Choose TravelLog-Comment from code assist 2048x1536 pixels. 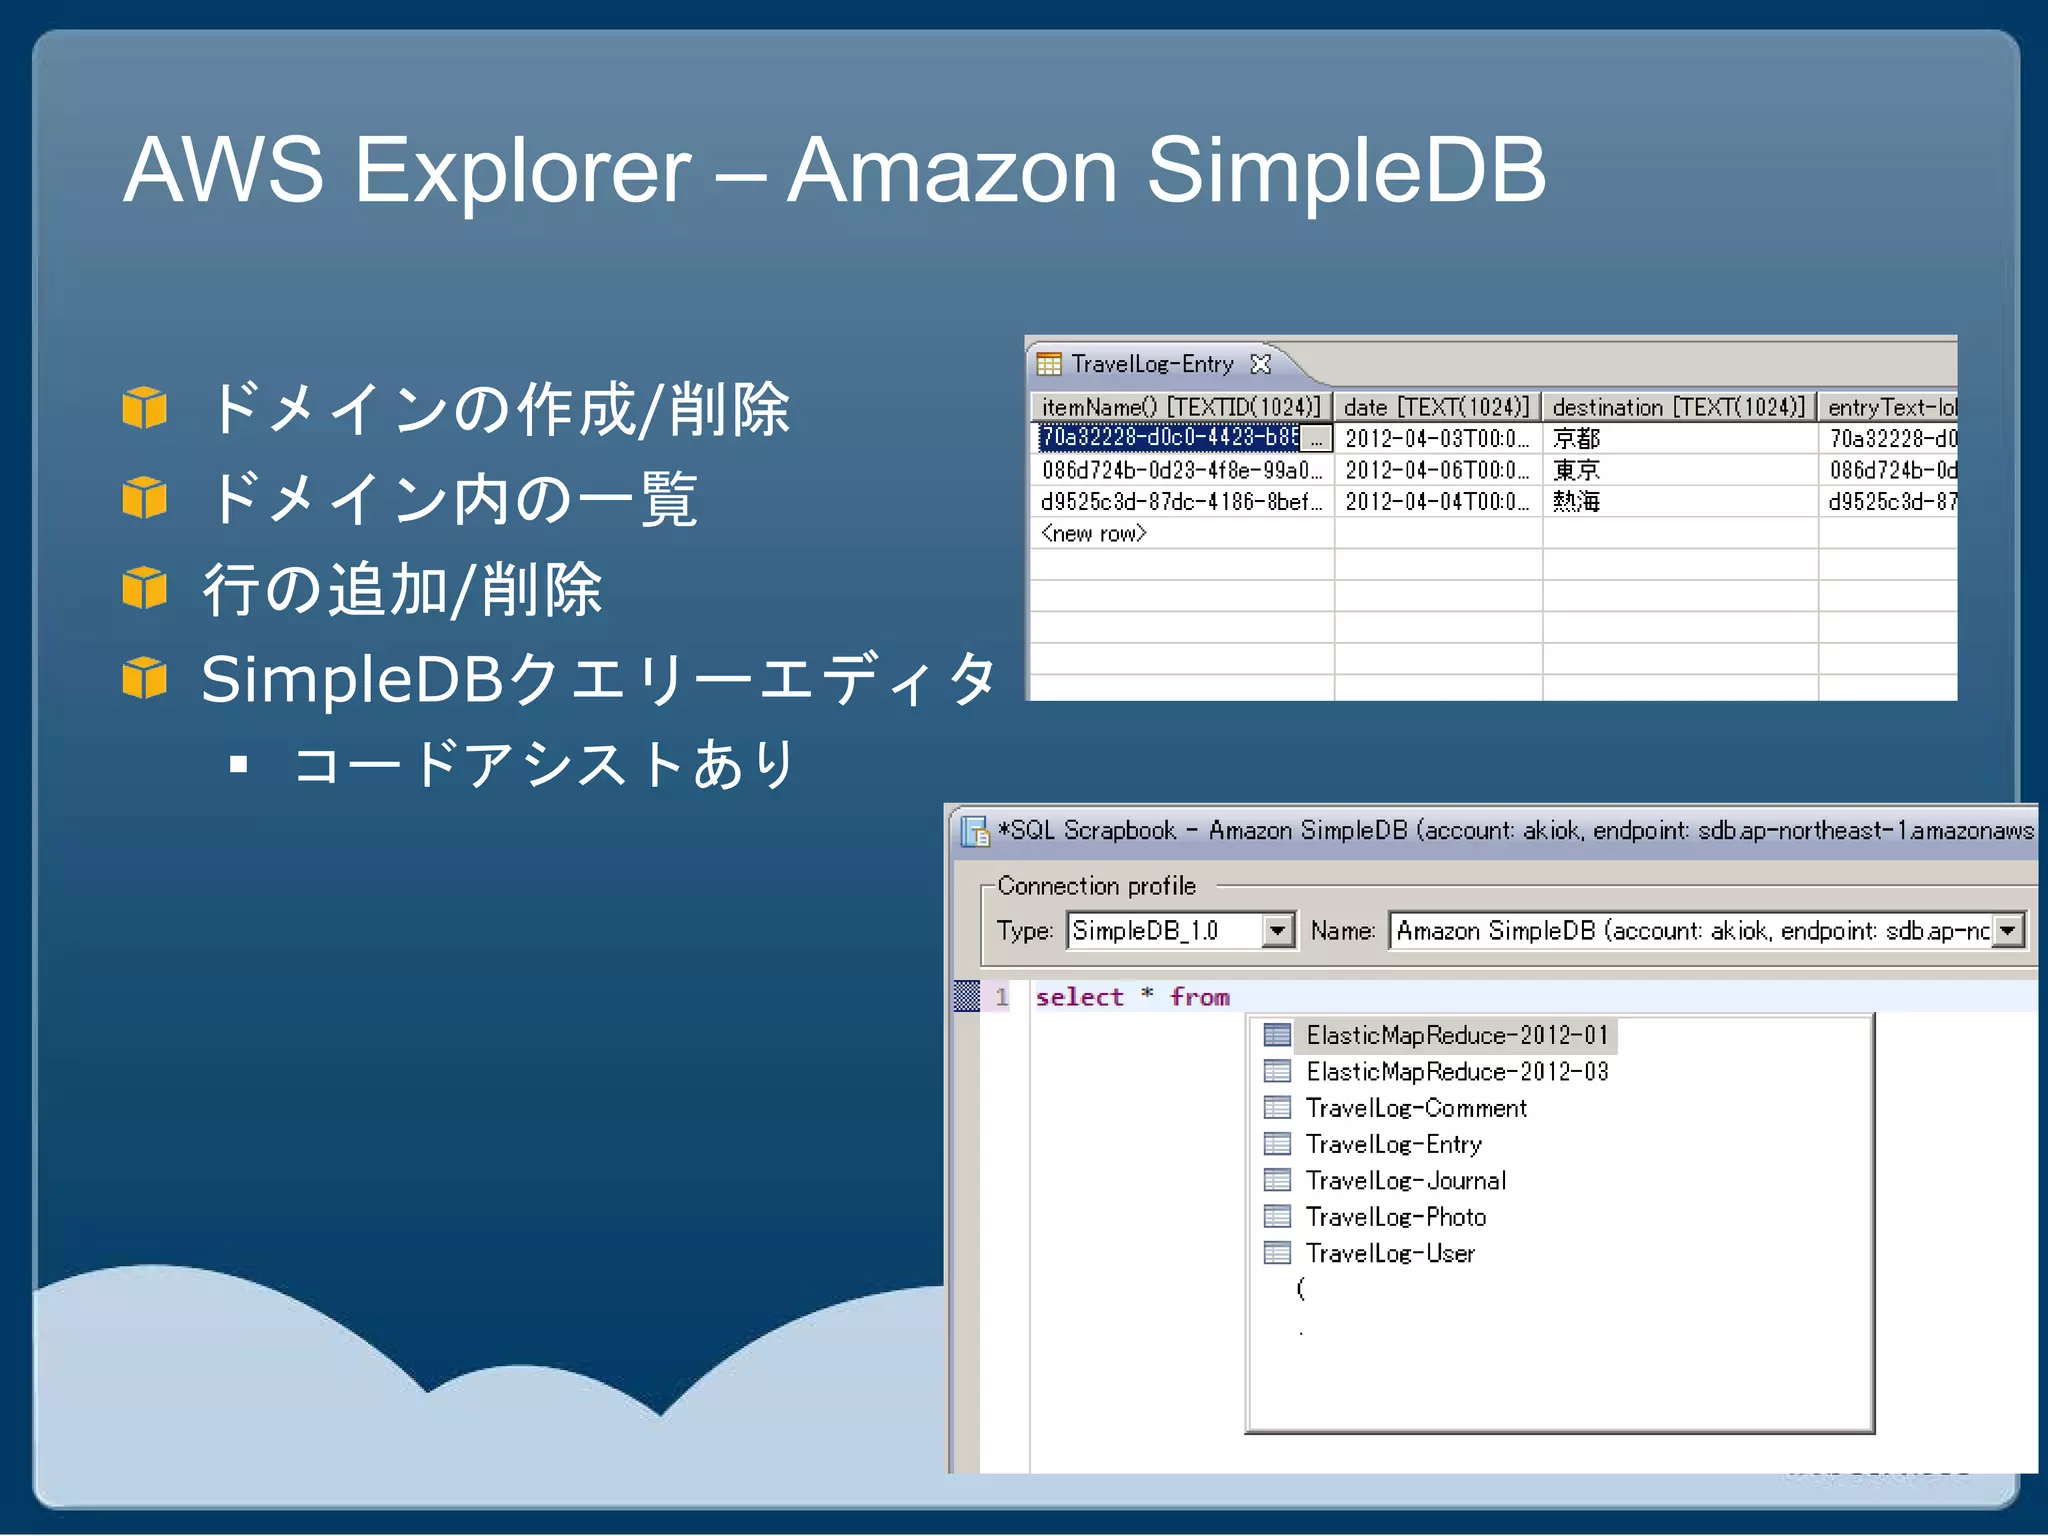(1416, 1108)
